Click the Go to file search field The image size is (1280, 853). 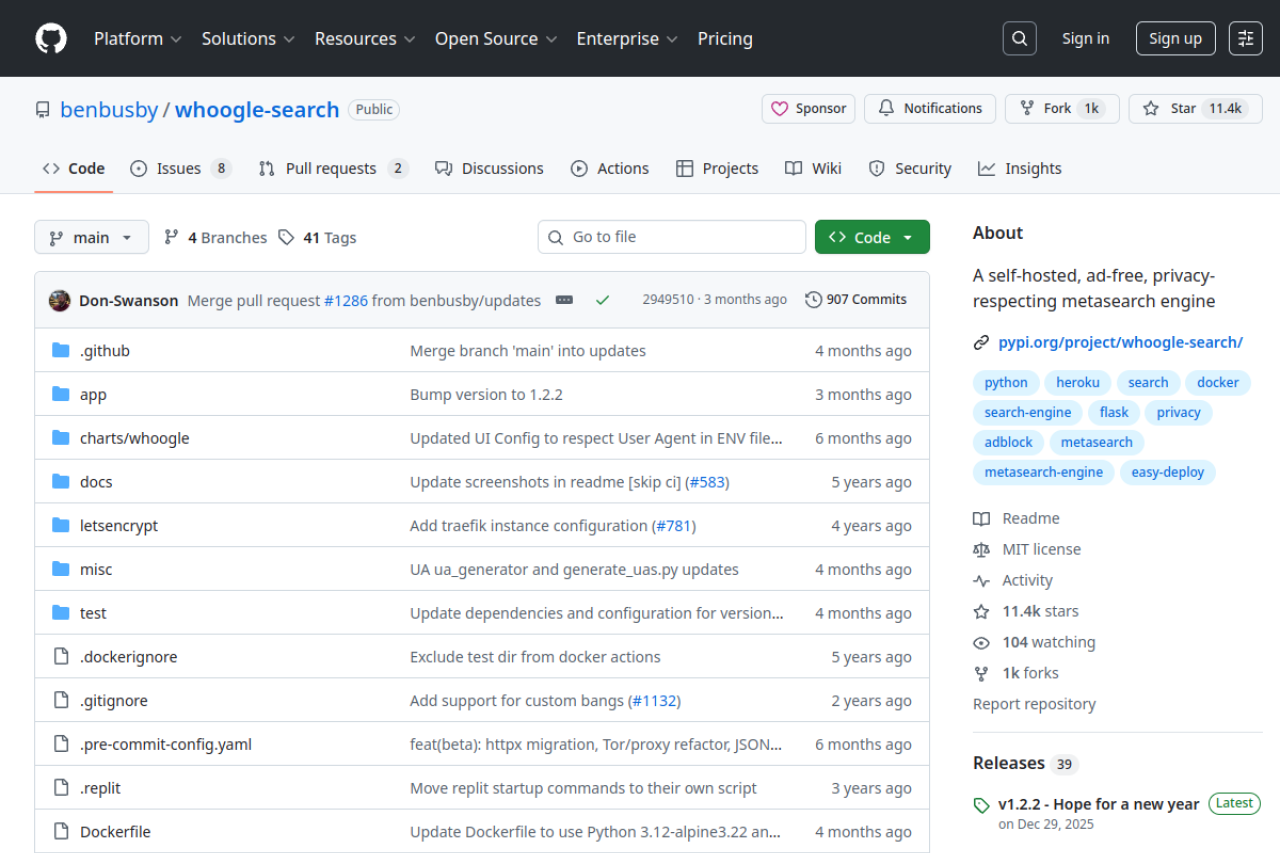[x=671, y=237]
